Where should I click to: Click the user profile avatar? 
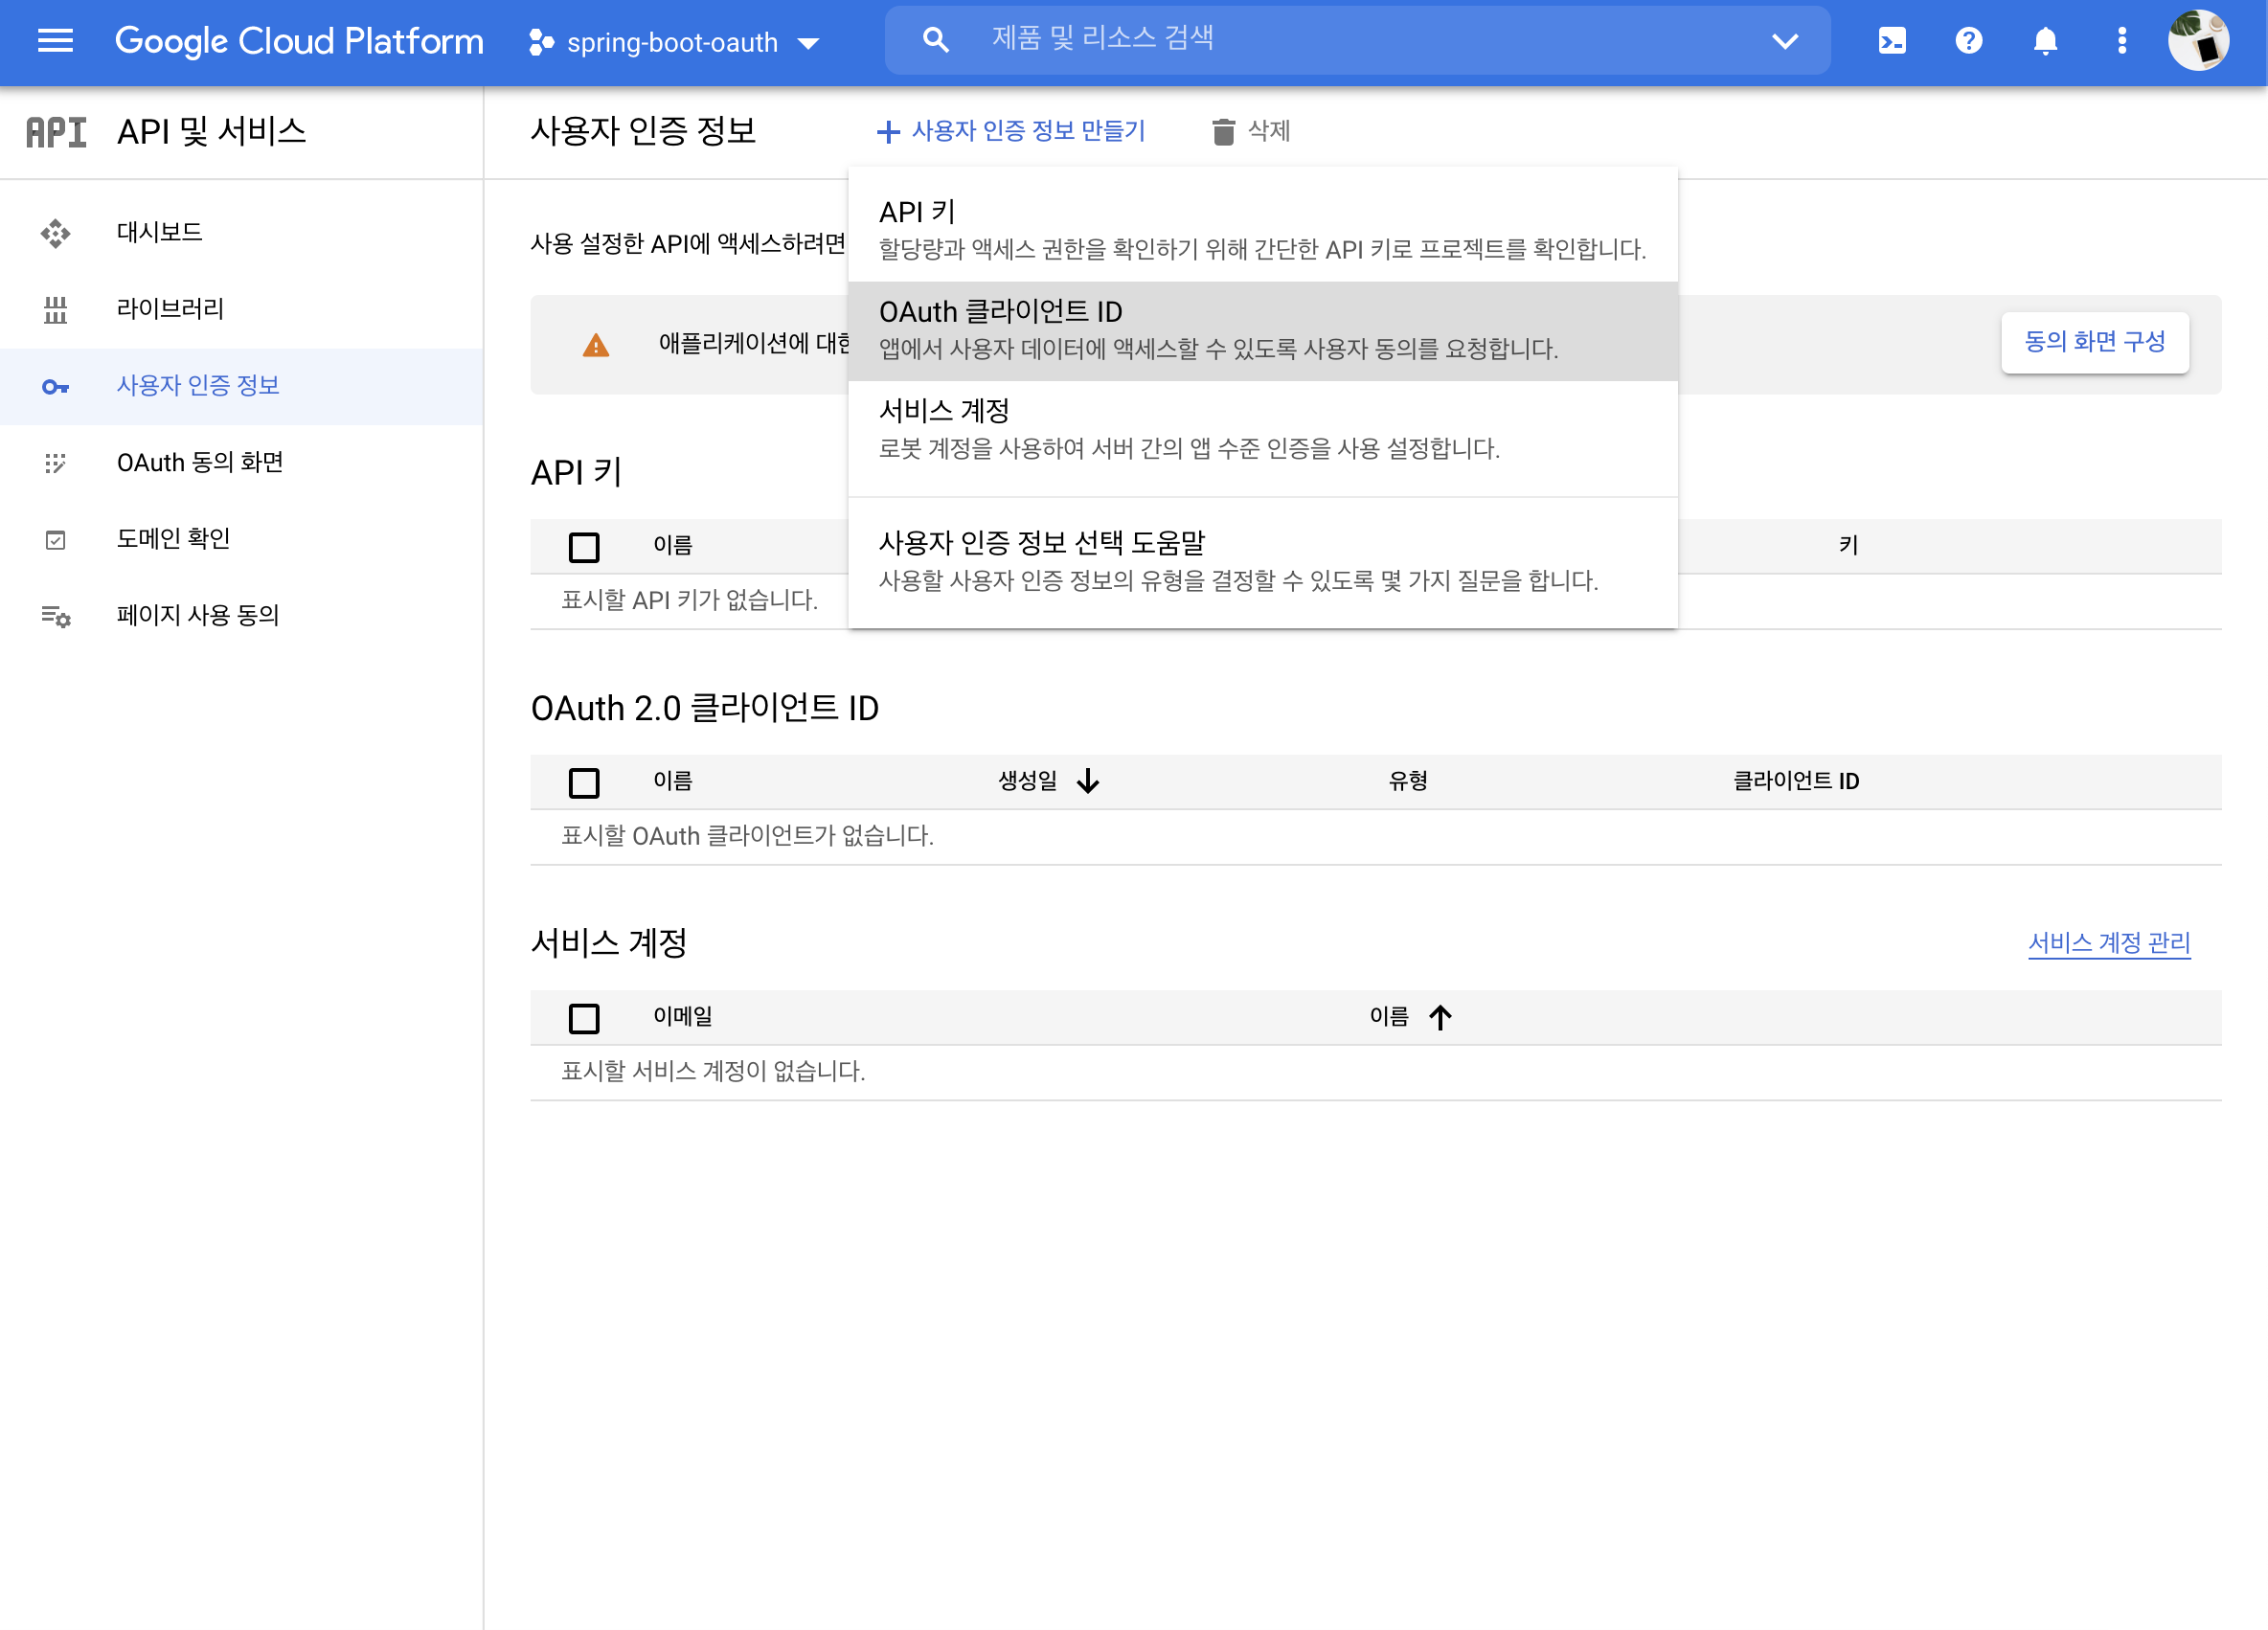[2197, 41]
